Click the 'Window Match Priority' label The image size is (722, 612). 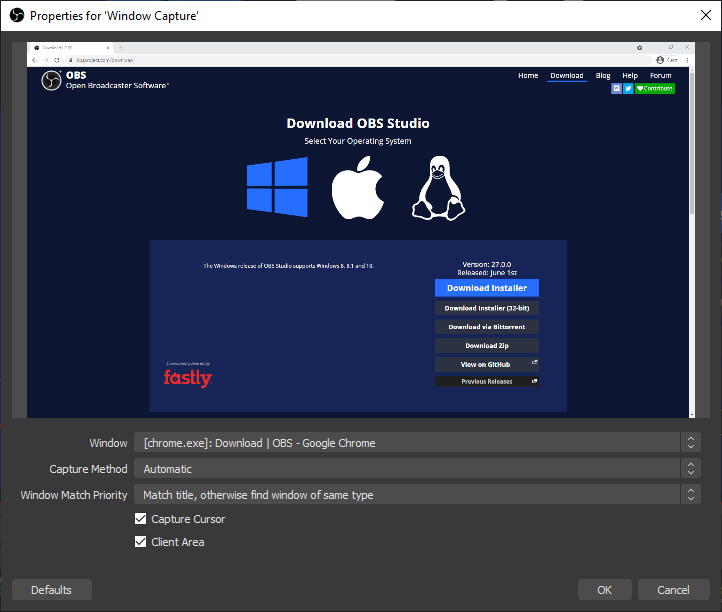tap(74, 495)
